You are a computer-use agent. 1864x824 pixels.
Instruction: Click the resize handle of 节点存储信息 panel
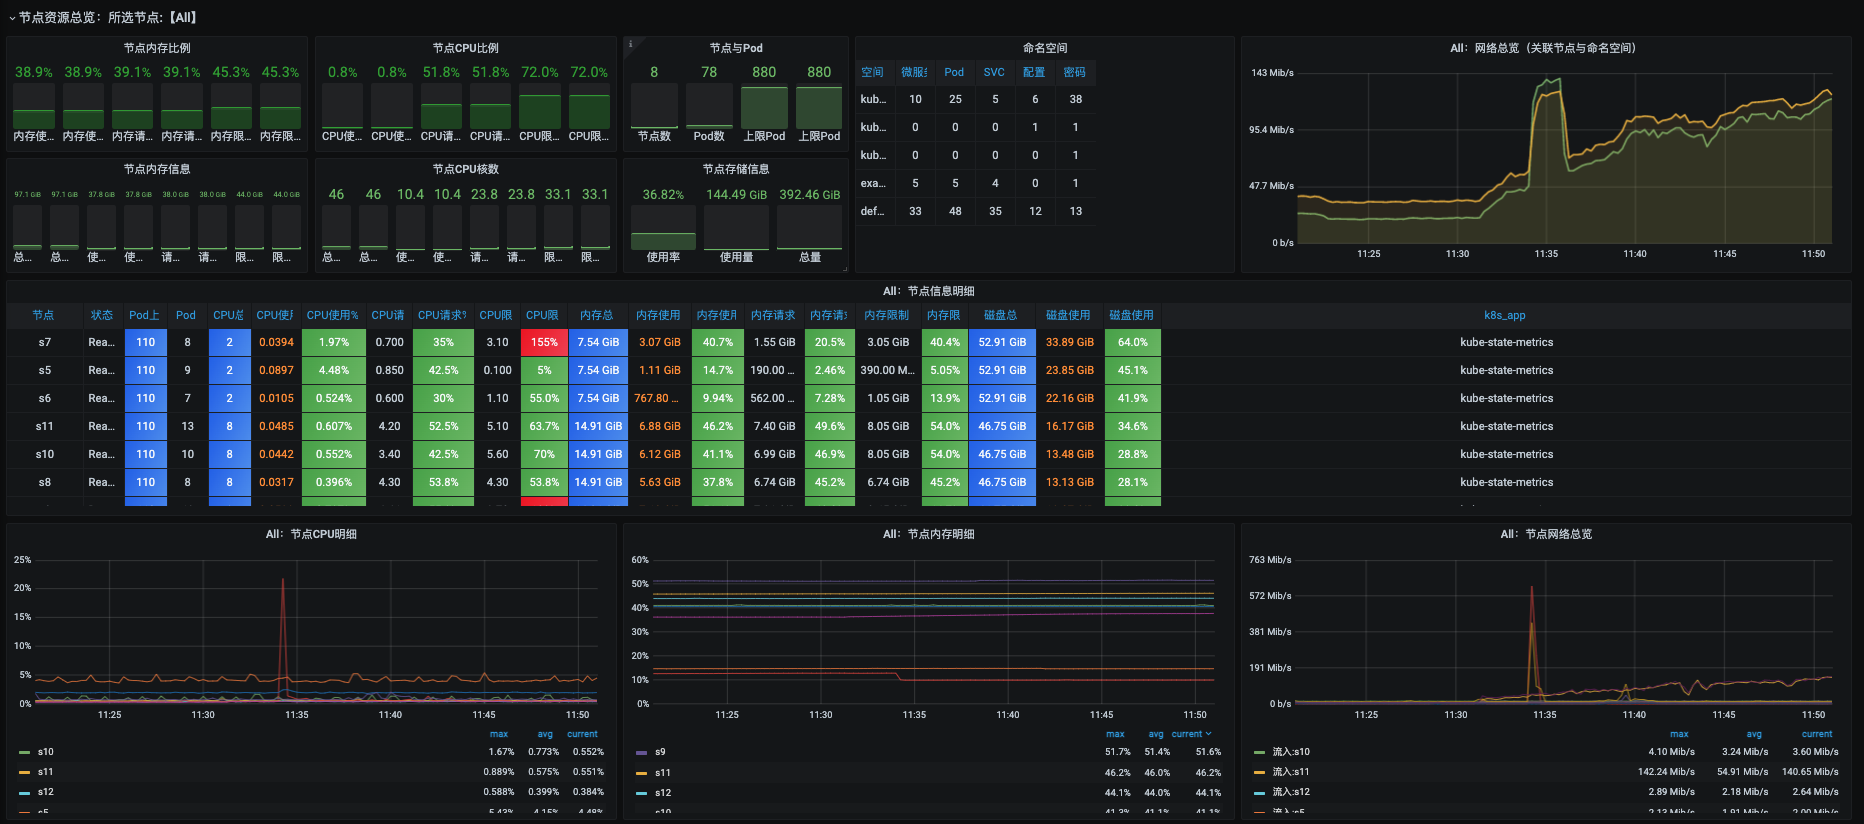pyautogui.click(x=844, y=268)
